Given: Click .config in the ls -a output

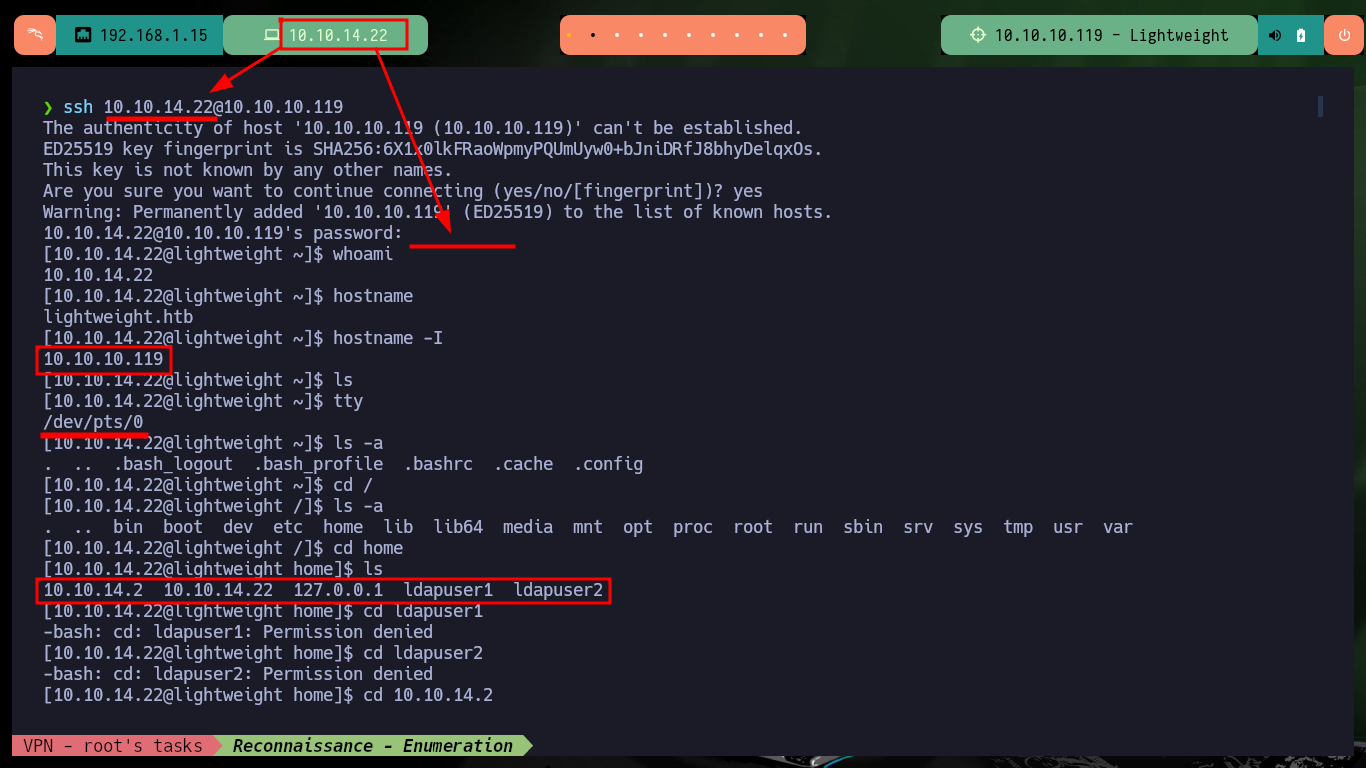Looking at the screenshot, I should point(608,464).
